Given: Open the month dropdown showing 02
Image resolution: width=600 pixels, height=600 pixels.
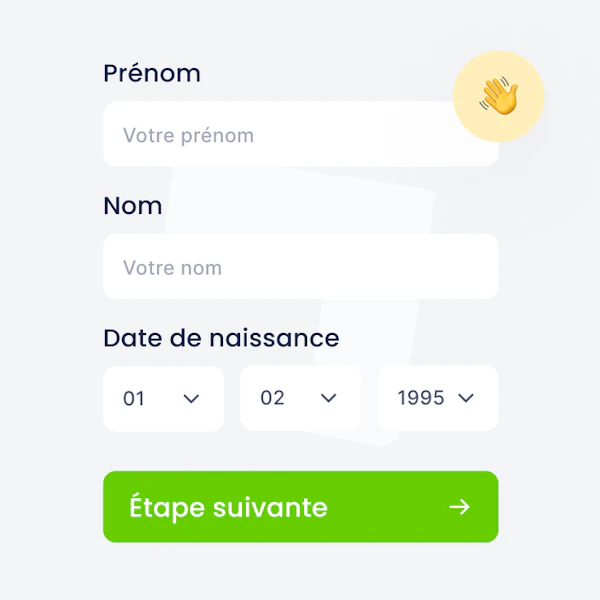Looking at the screenshot, I should [300, 398].
